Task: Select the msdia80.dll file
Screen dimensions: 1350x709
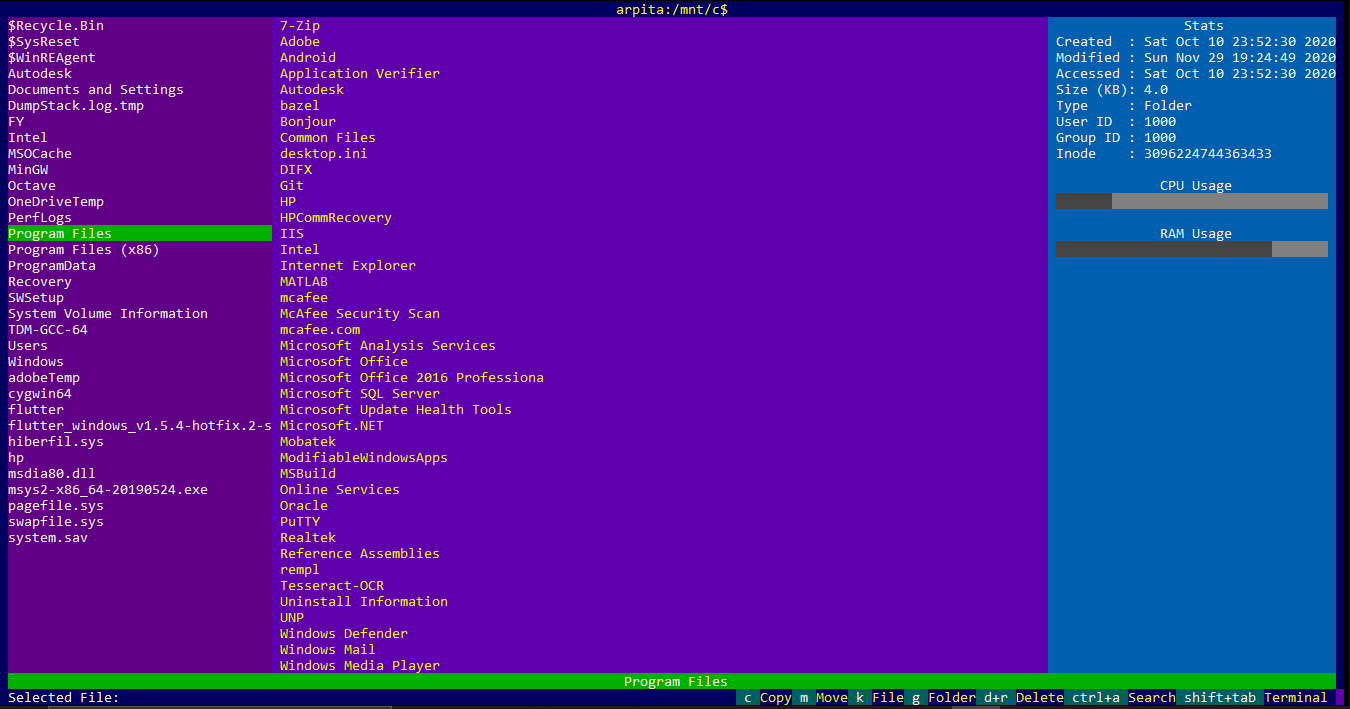Action: 52,473
